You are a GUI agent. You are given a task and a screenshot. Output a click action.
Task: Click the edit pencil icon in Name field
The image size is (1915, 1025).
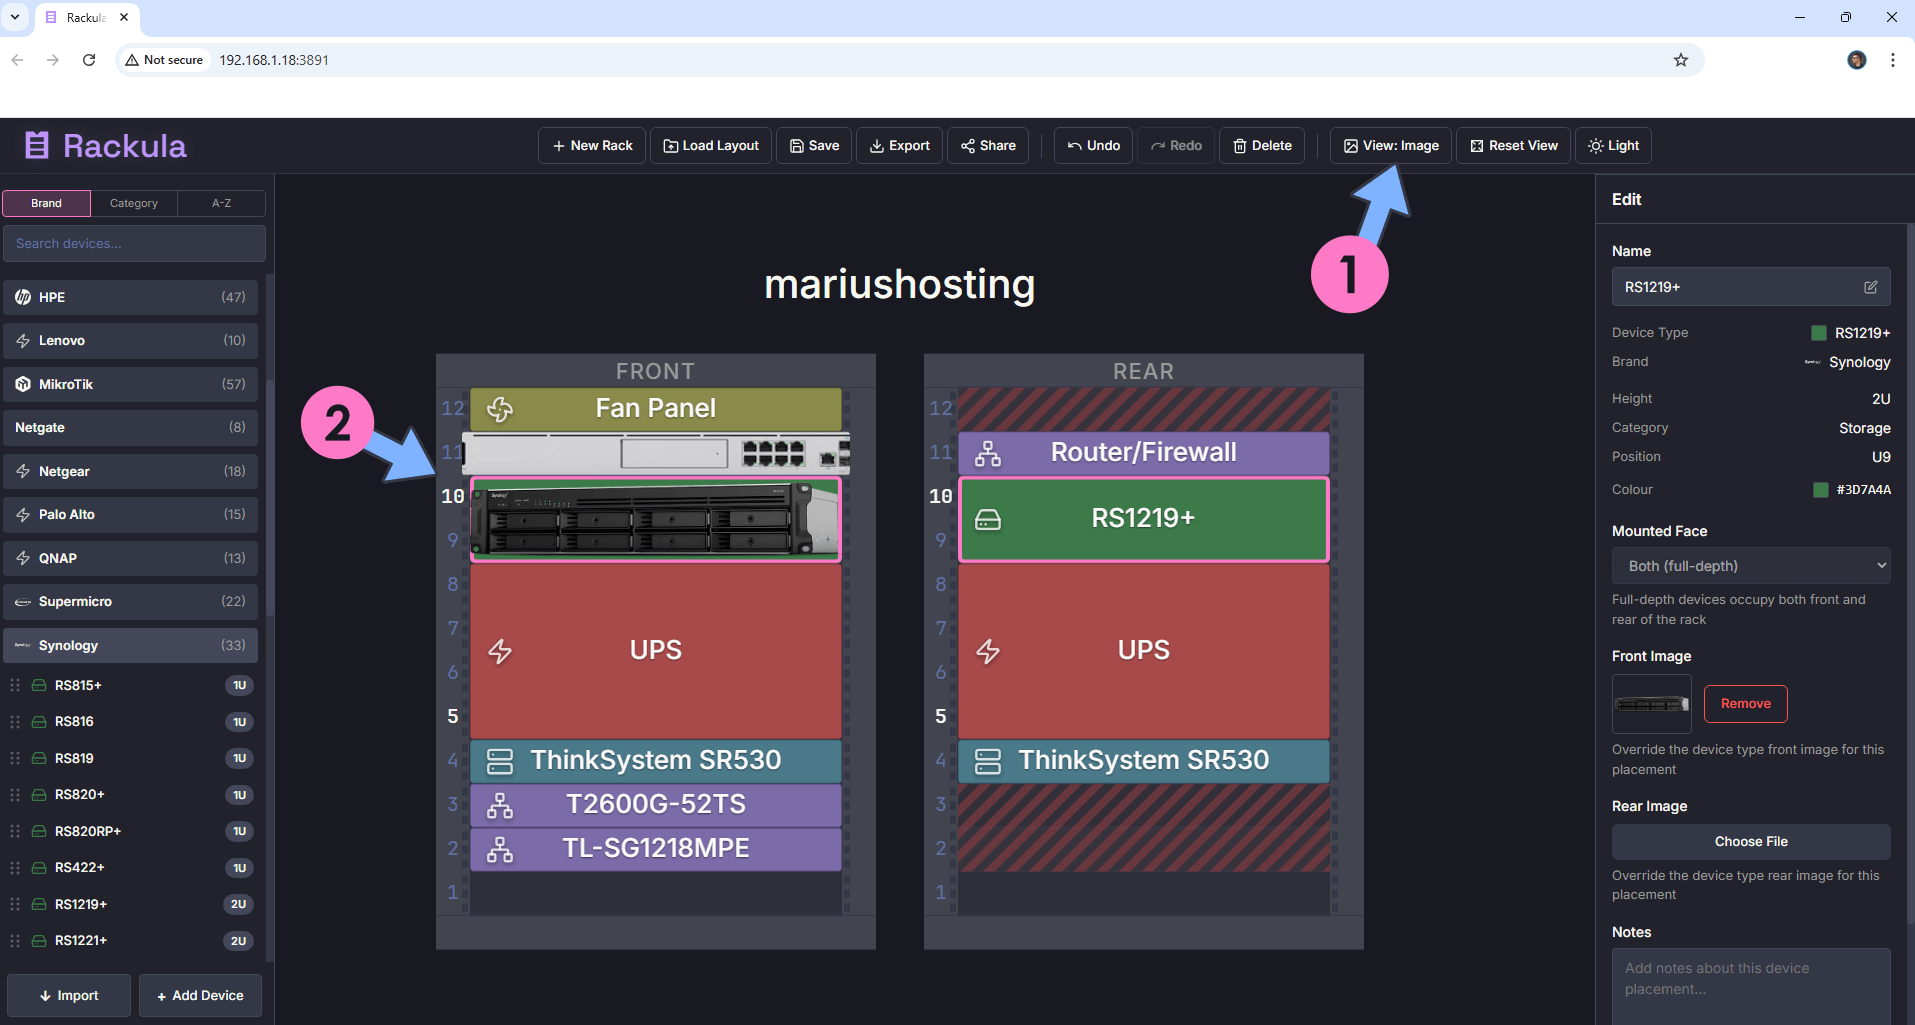pyautogui.click(x=1870, y=287)
